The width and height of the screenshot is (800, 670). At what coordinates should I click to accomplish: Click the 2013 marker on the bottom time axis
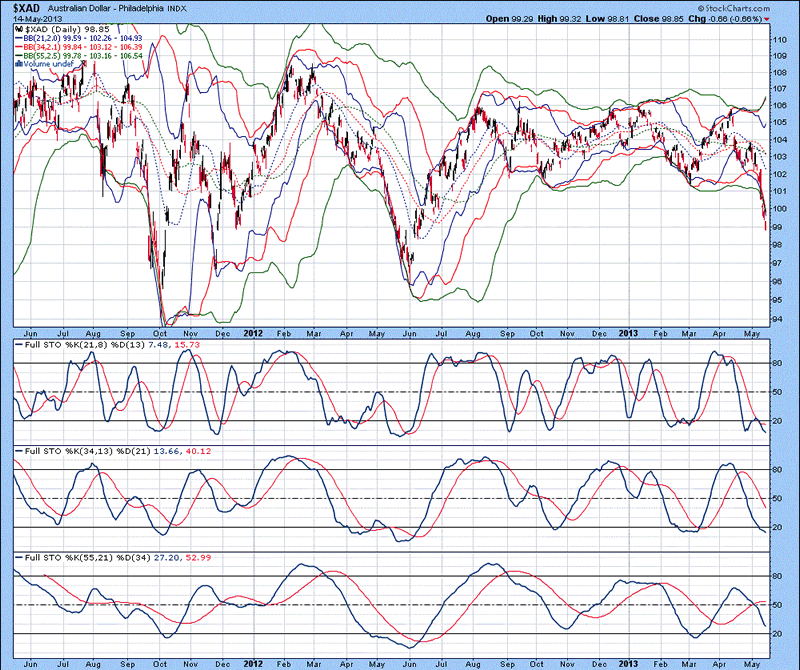click(629, 662)
